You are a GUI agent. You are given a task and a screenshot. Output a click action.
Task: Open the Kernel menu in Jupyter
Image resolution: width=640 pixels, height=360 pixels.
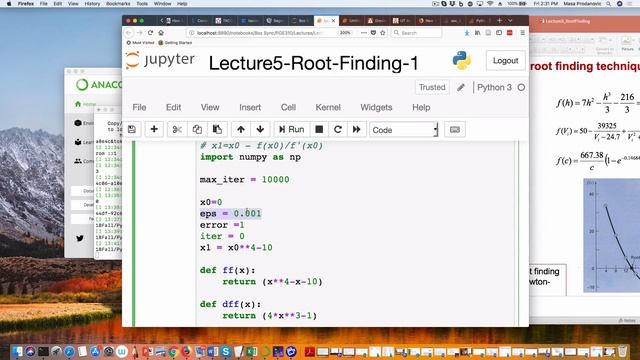pos(328,107)
